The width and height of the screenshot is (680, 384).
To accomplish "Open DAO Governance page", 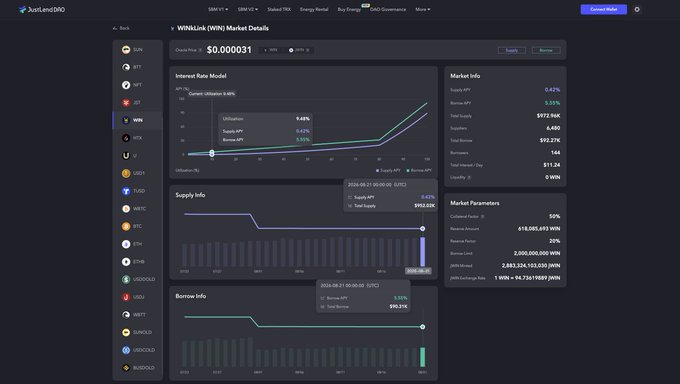I will pyautogui.click(x=388, y=9).
